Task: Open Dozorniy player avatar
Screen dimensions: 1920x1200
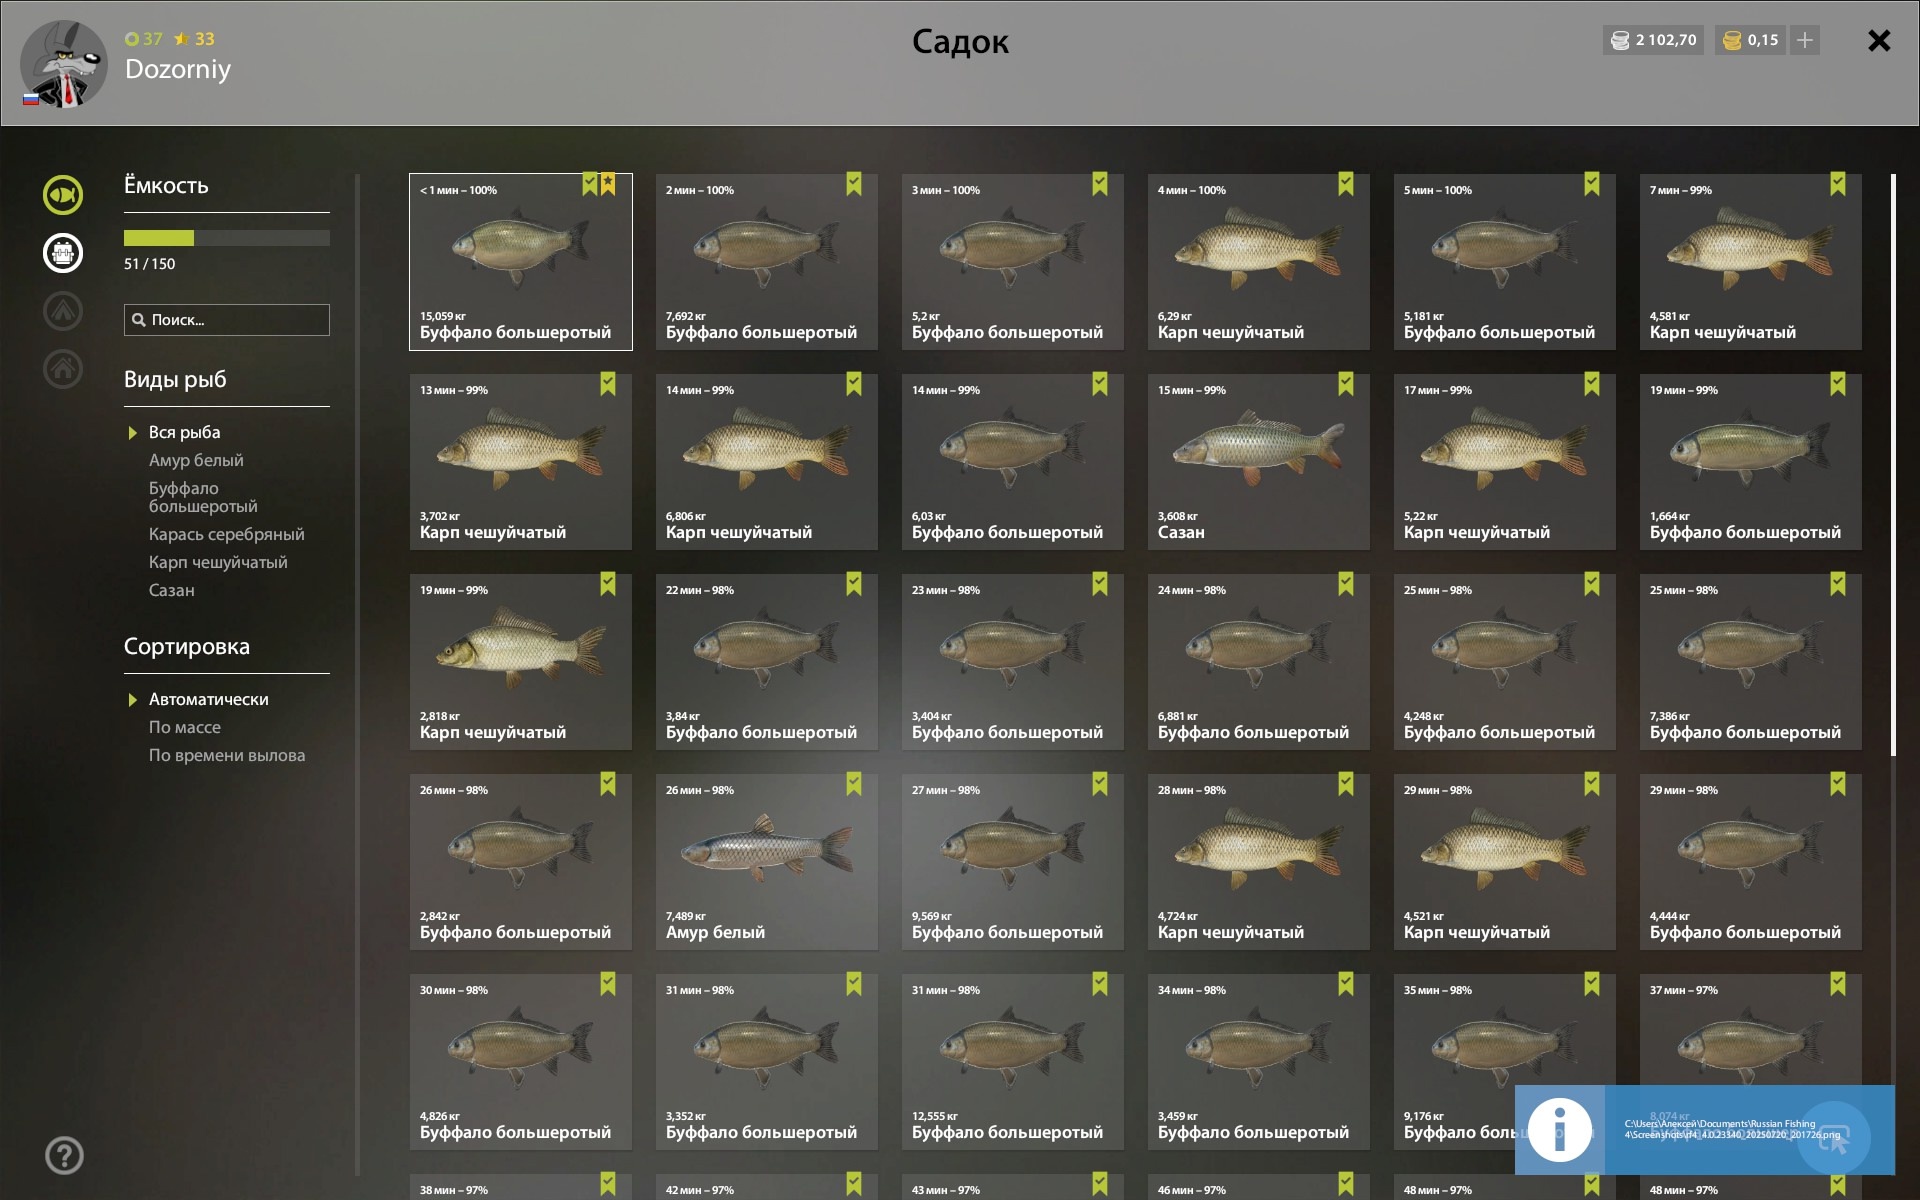Action: [64, 64]
